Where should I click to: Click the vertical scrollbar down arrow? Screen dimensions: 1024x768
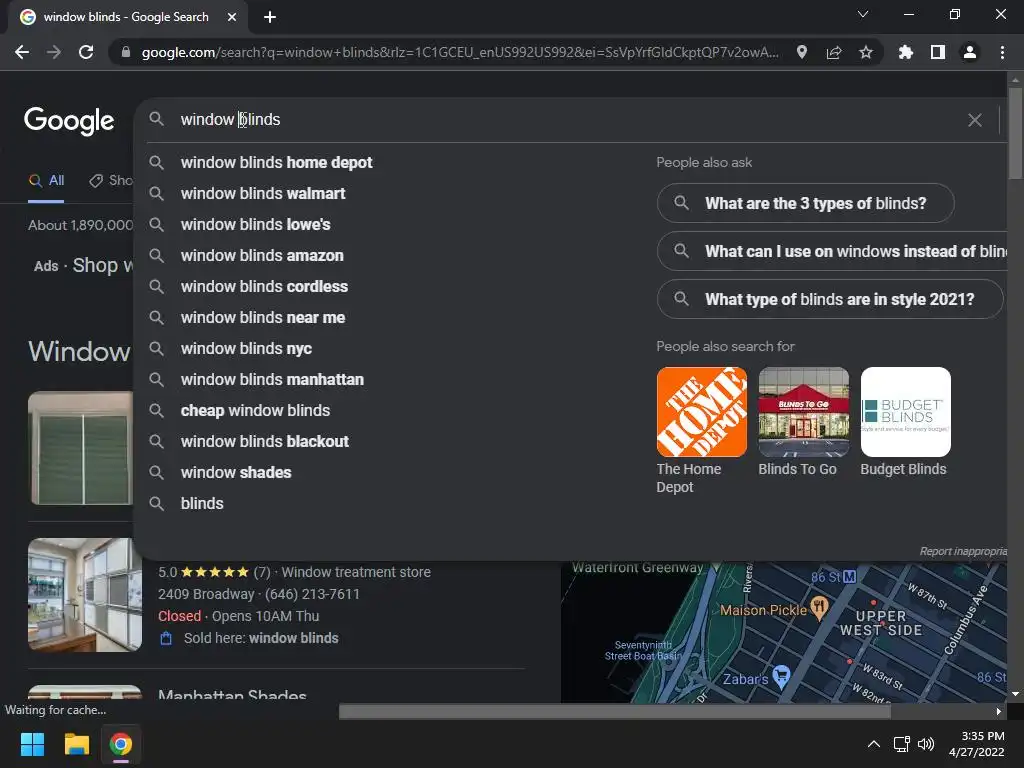coord(1015,694)
